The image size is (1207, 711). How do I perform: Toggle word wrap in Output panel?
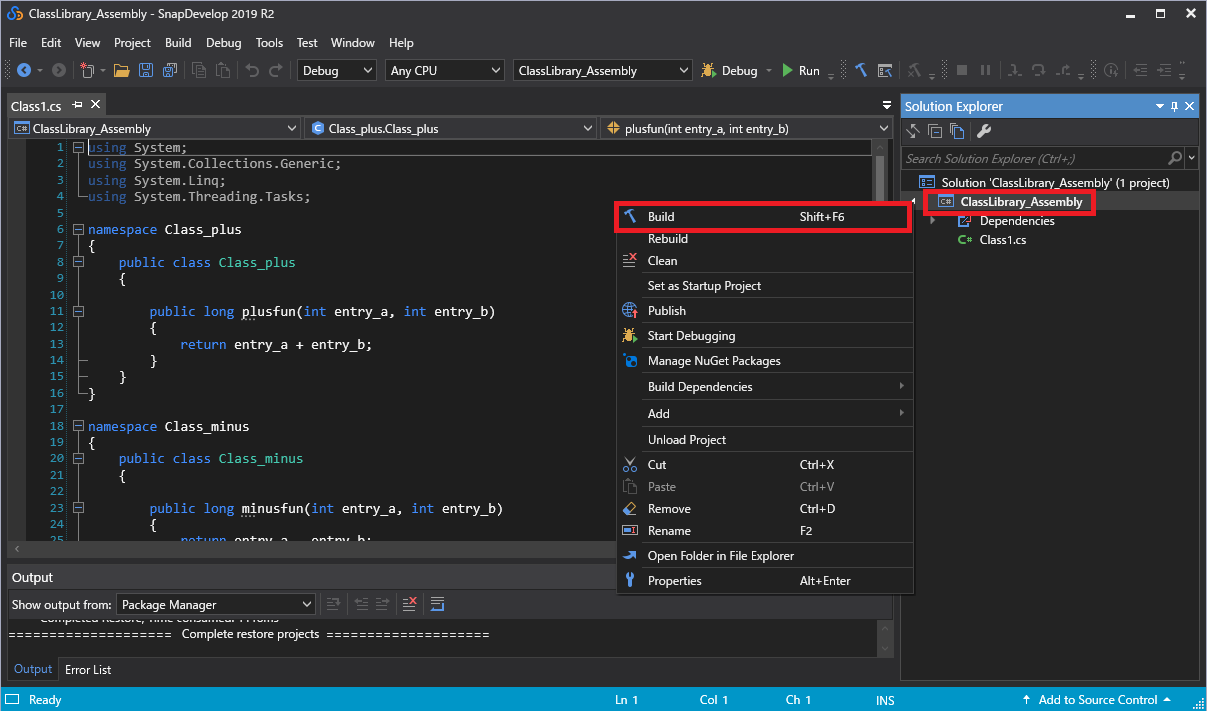click(x=437, y=604)
